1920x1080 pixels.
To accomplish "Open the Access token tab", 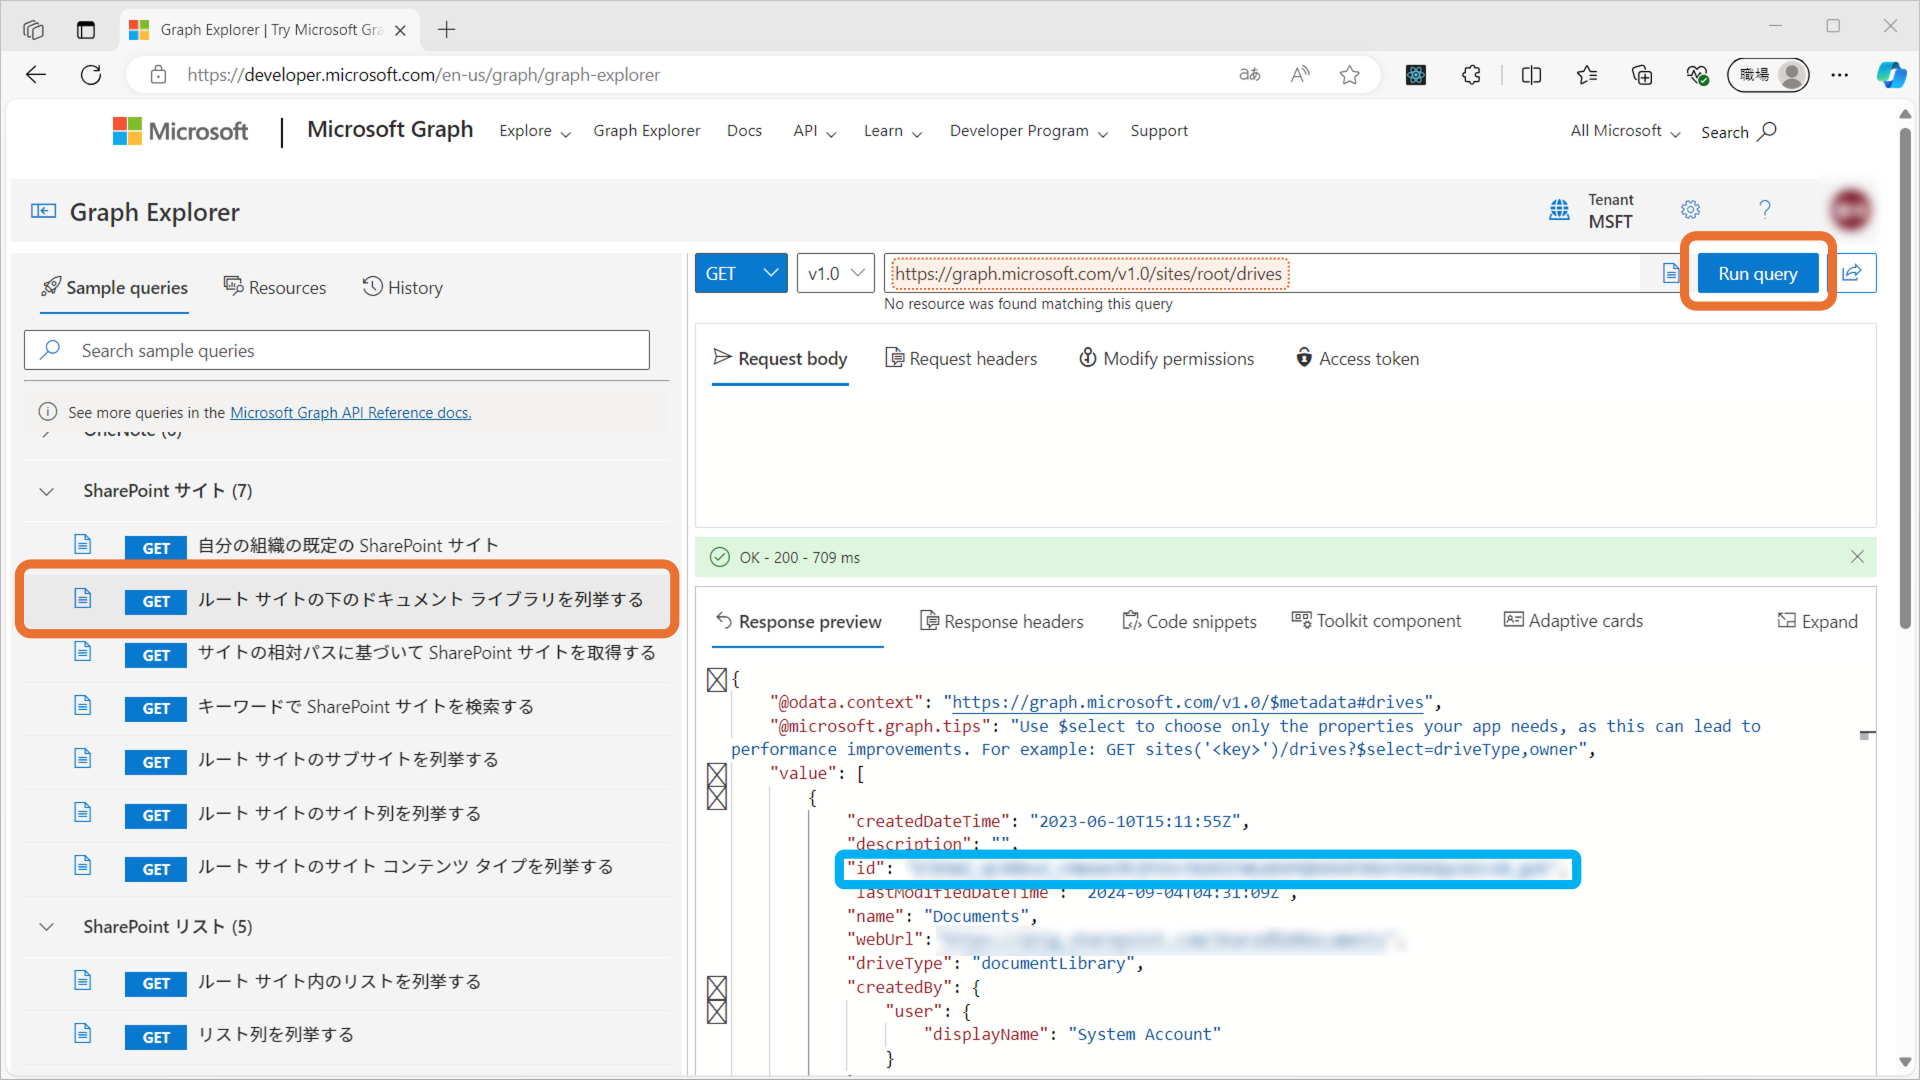I will click(1357, 358).
